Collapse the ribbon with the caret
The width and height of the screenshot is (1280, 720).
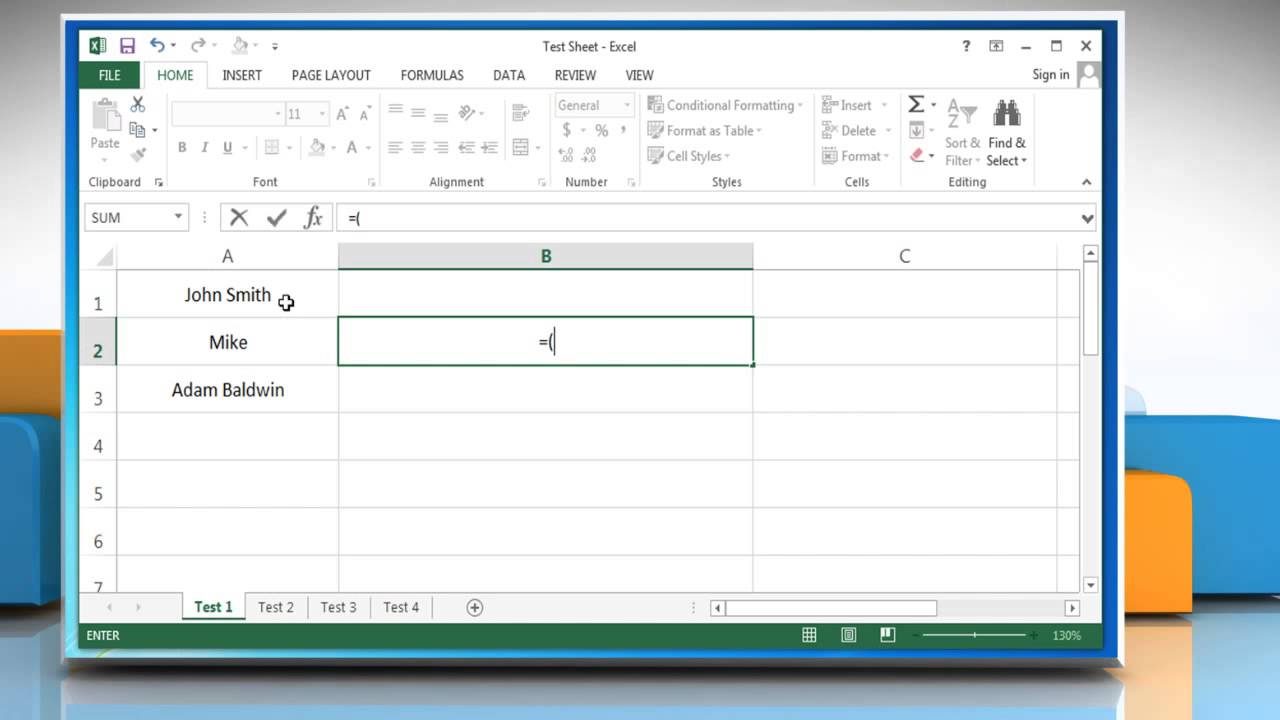pyautogui.click(x=1087, y=182)
